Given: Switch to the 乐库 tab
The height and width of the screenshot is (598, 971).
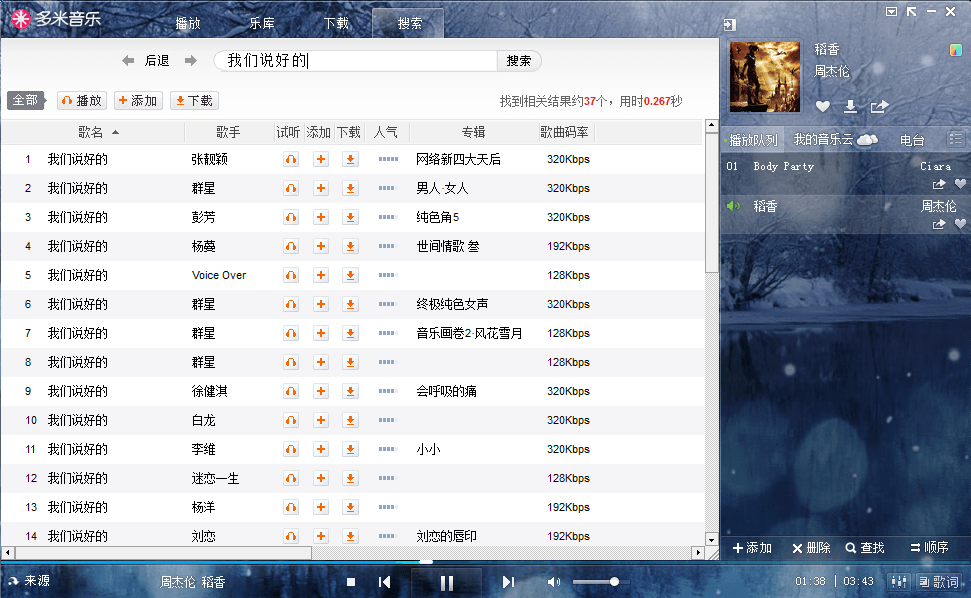Looking at the screenshot, I should tap(260, 21).
